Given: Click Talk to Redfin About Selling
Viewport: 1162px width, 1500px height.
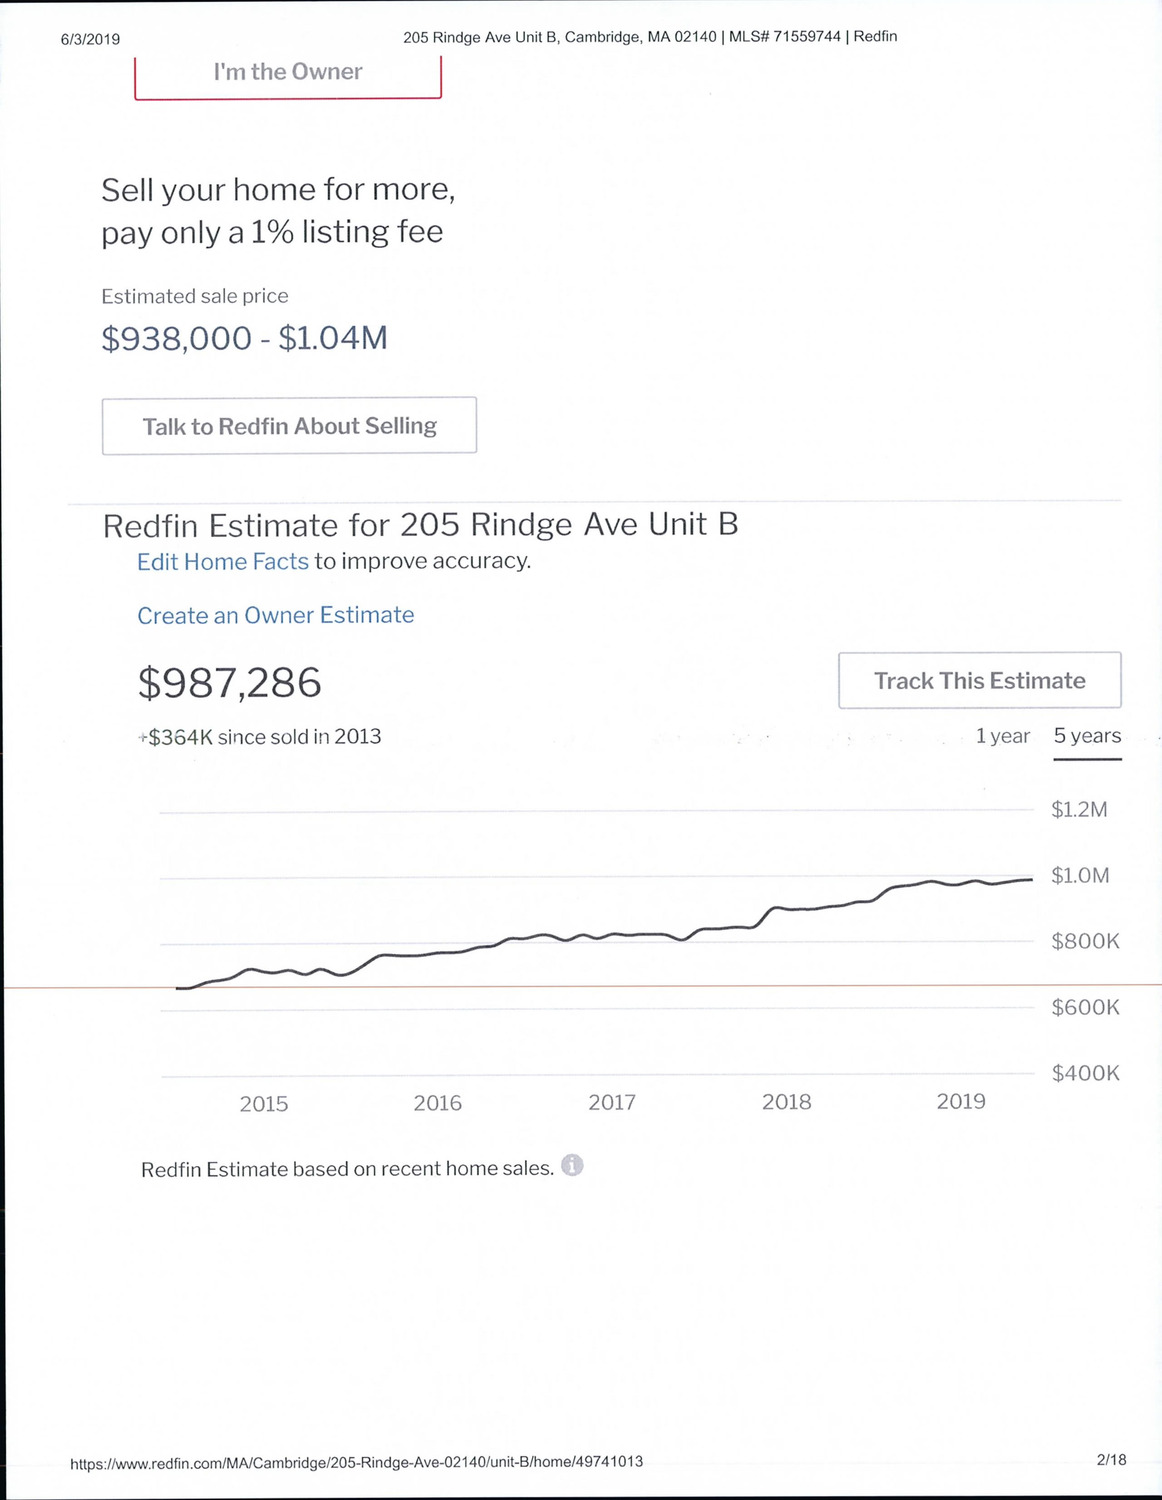Looking at the screenshot, I should click(x=289, y=426).
